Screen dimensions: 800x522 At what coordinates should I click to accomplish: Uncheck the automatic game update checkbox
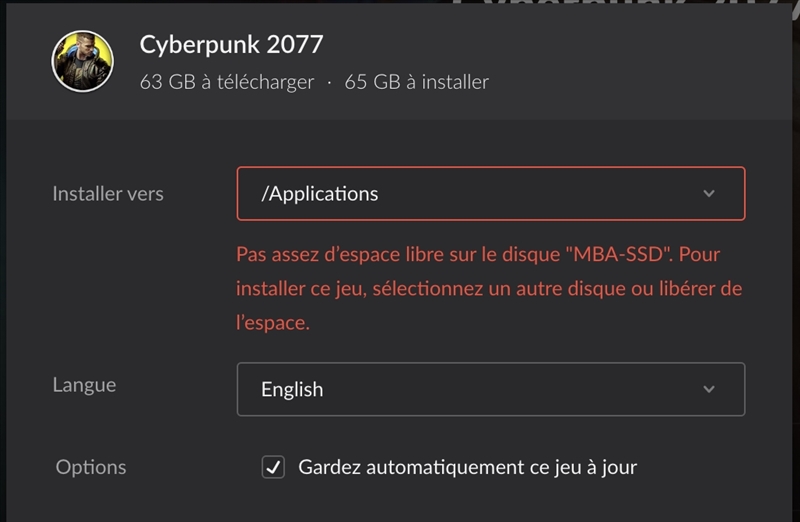click(x=272, y=467)
